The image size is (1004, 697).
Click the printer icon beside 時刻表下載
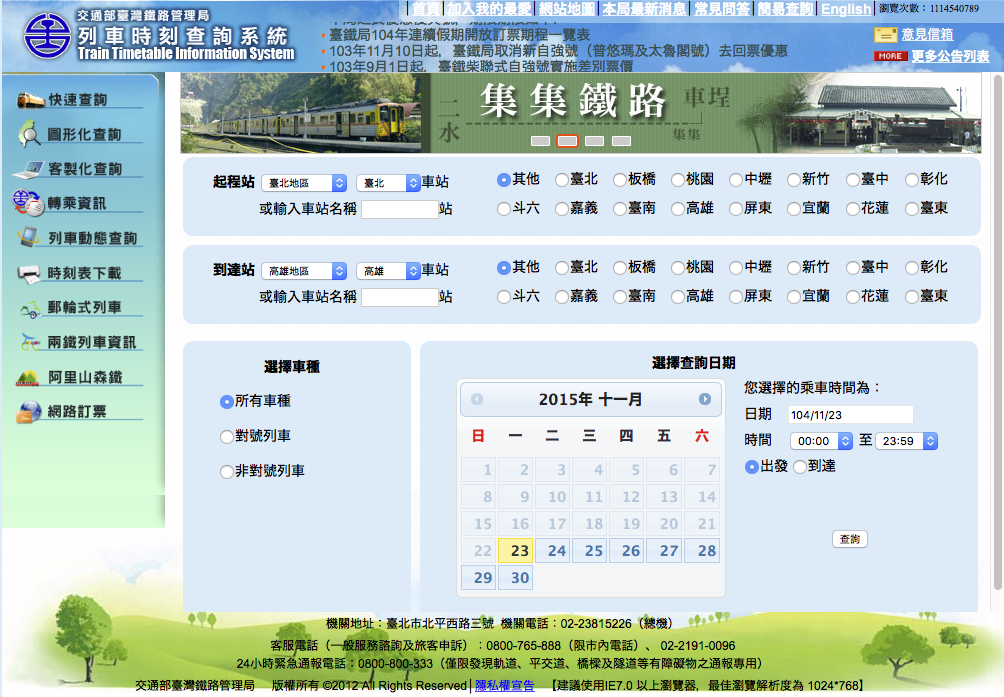(29, 274)
